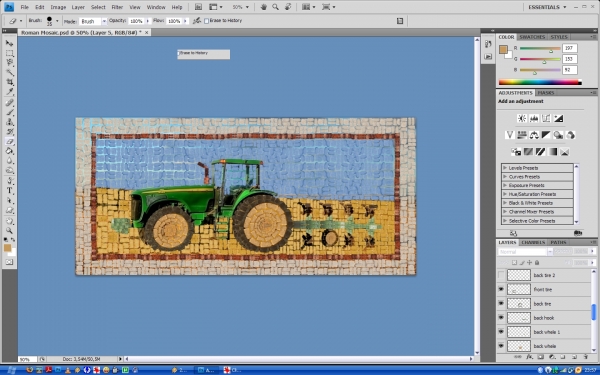
Task: Switch to the Masks tab
Action: 546,93
